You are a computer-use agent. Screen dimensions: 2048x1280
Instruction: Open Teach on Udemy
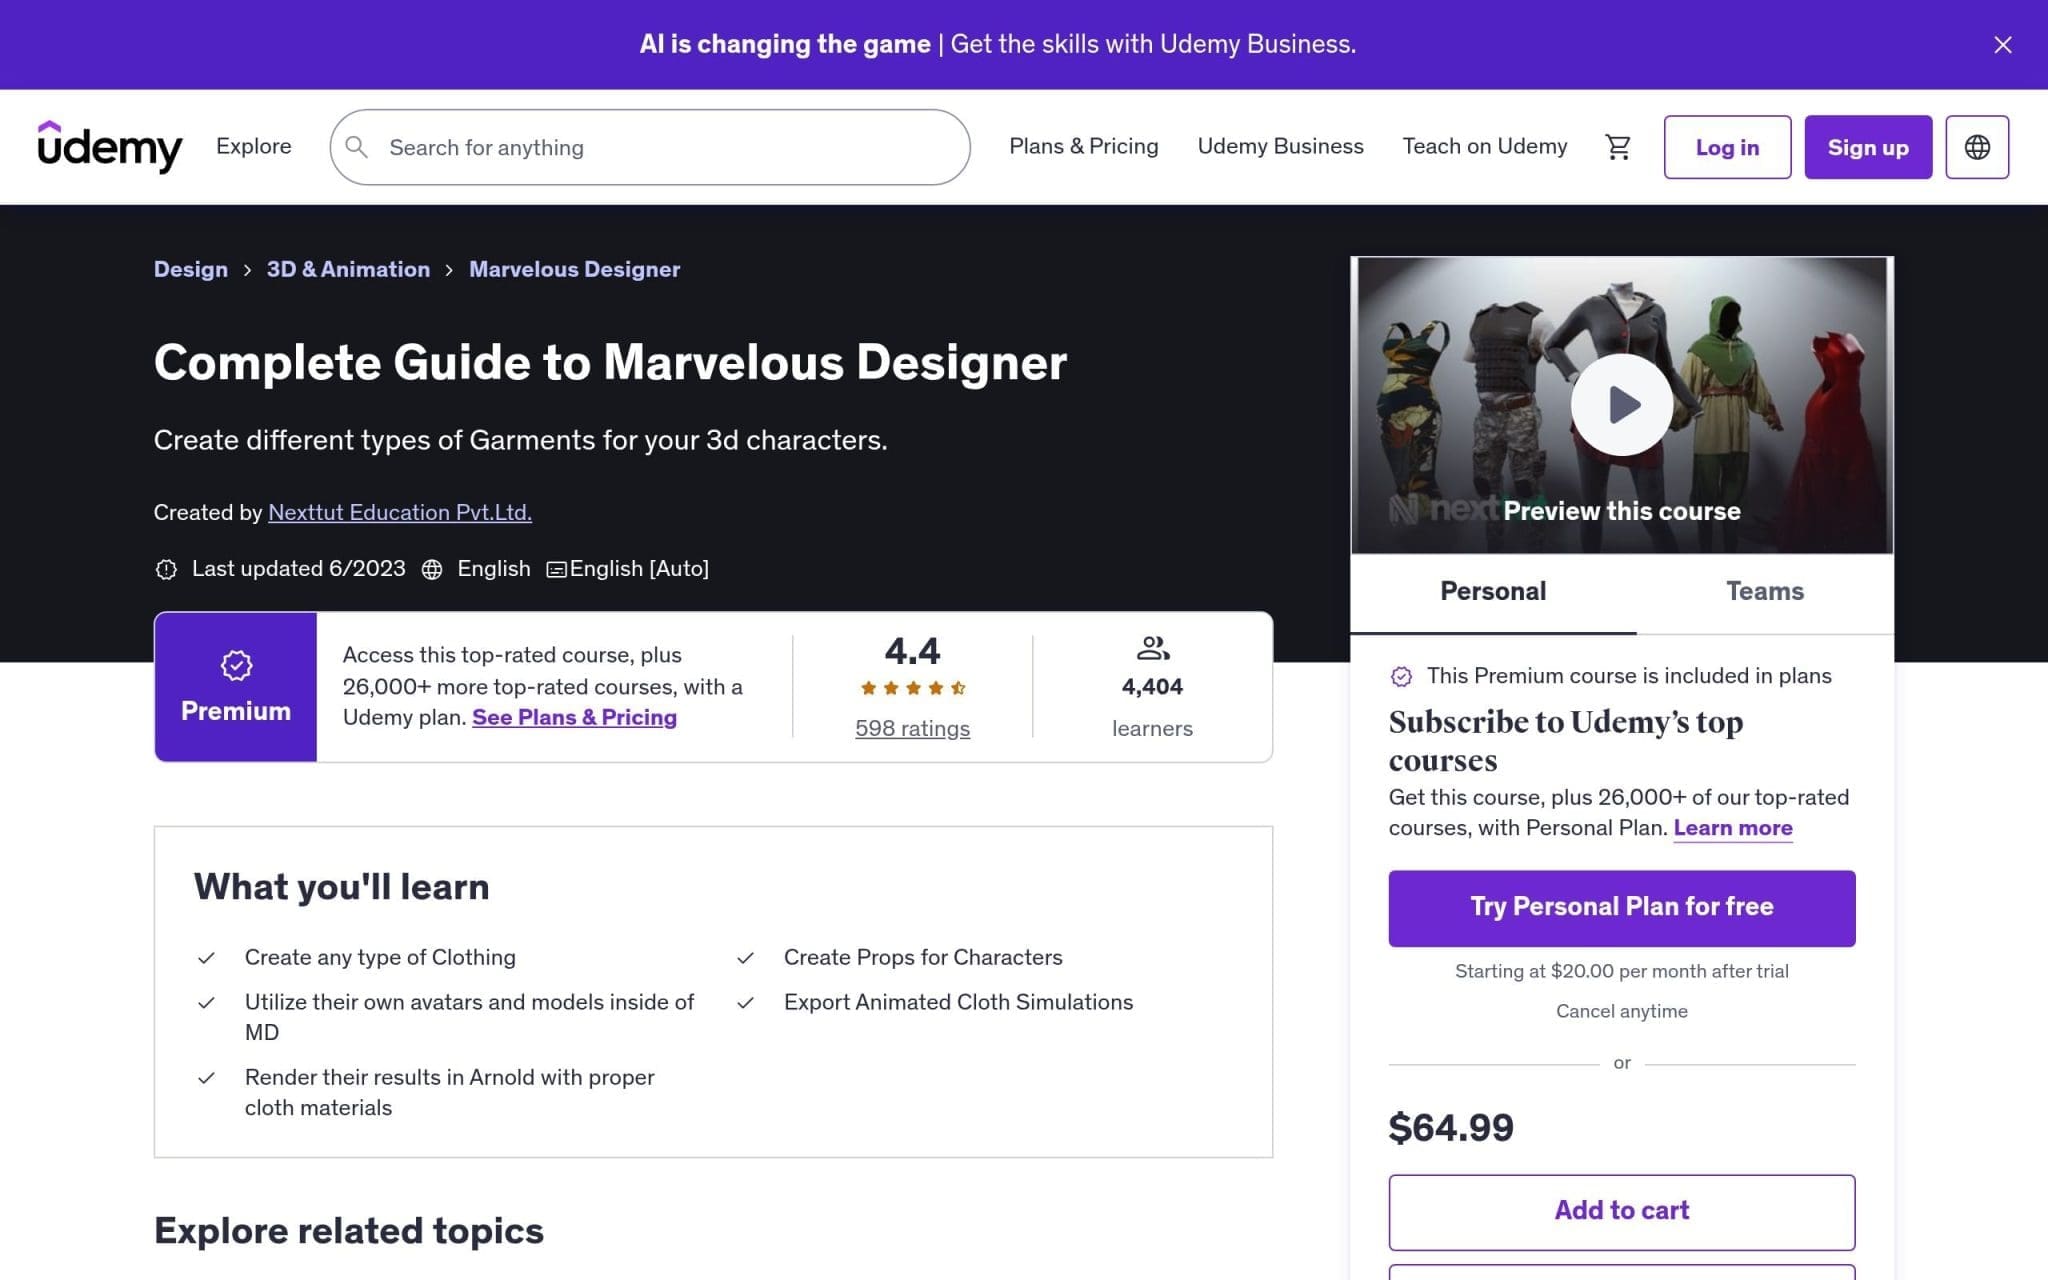pos(1484,146)
